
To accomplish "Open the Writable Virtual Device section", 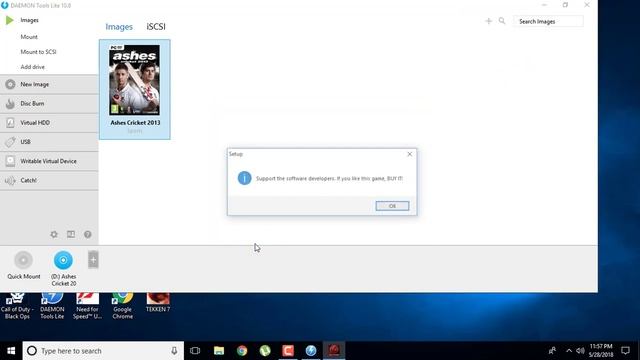I will [49, 161].
